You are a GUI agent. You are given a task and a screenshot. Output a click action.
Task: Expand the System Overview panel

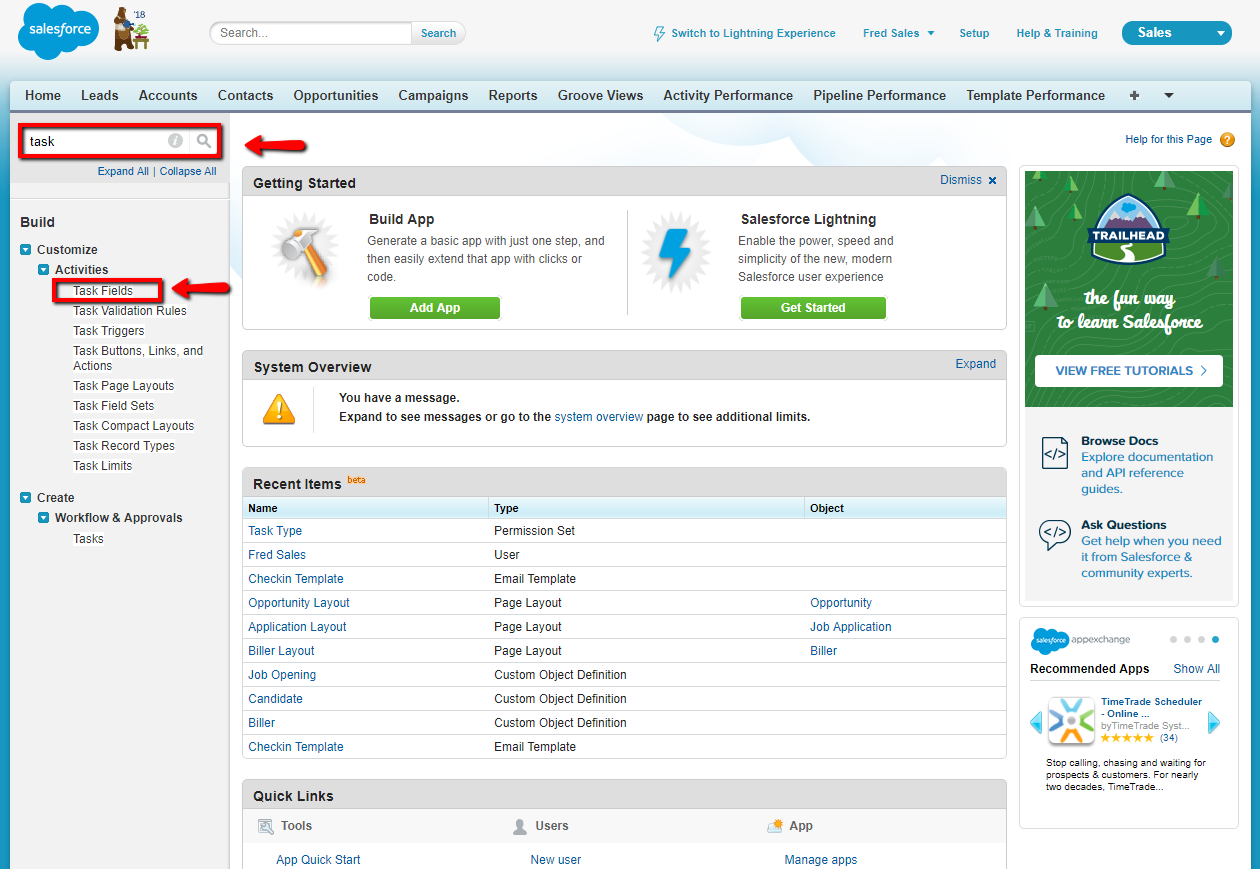pyautogui.click(x=975, y=364)
